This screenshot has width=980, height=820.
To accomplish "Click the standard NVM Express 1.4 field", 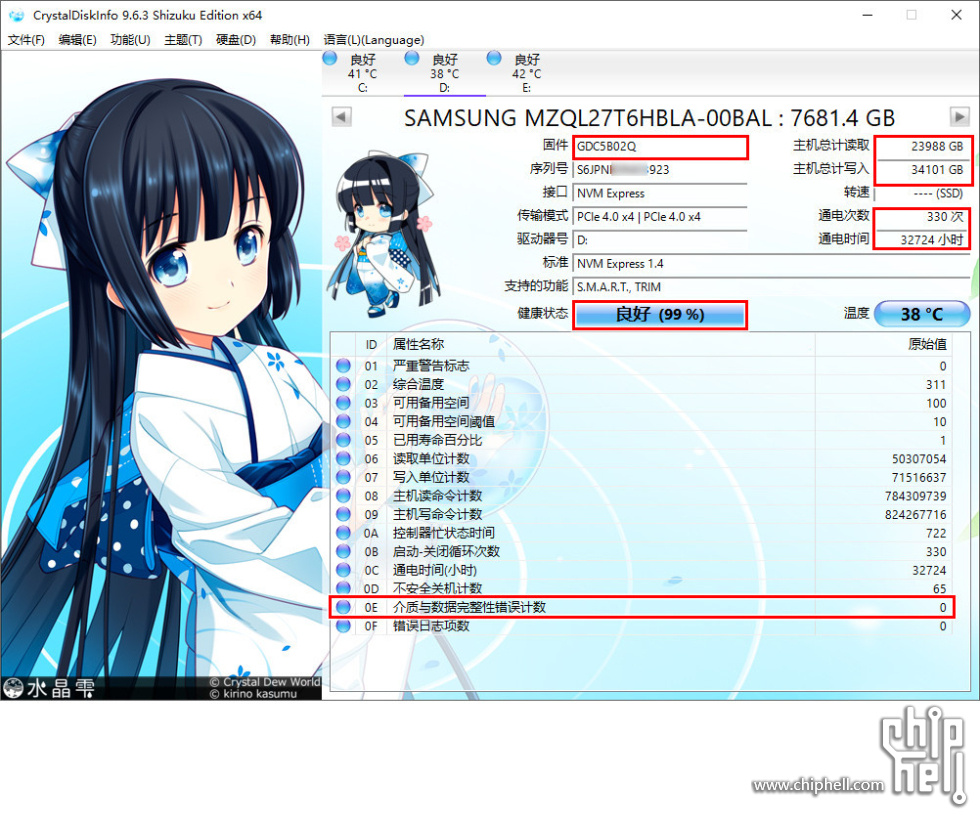I will [771, 264].
